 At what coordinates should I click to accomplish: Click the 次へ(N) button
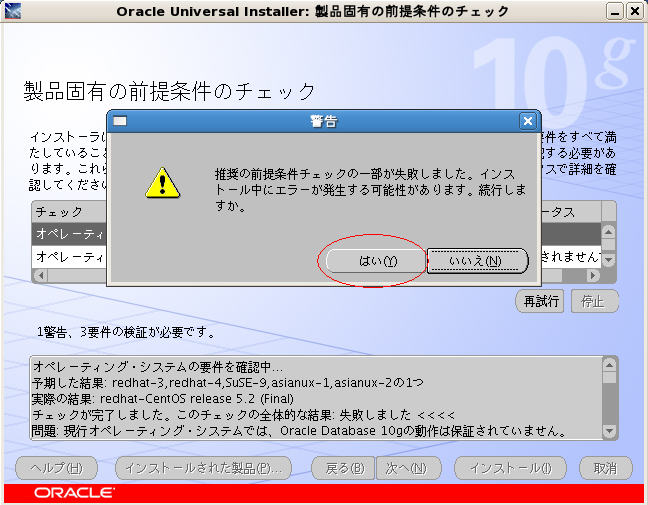(x=408, y=468)
